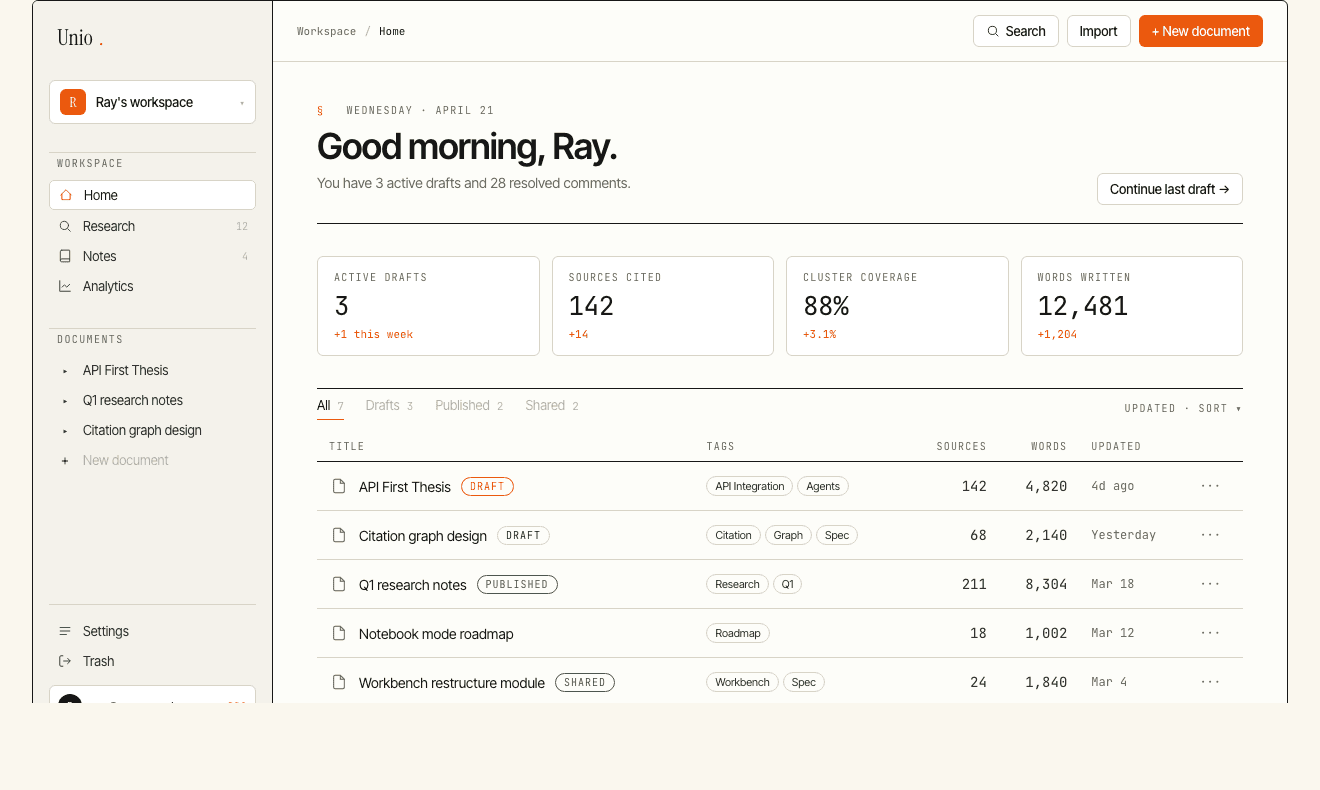Expand Citation graph design in Documents tree
The width and height of the screenshot is (1320, 790).
(65, 431)
